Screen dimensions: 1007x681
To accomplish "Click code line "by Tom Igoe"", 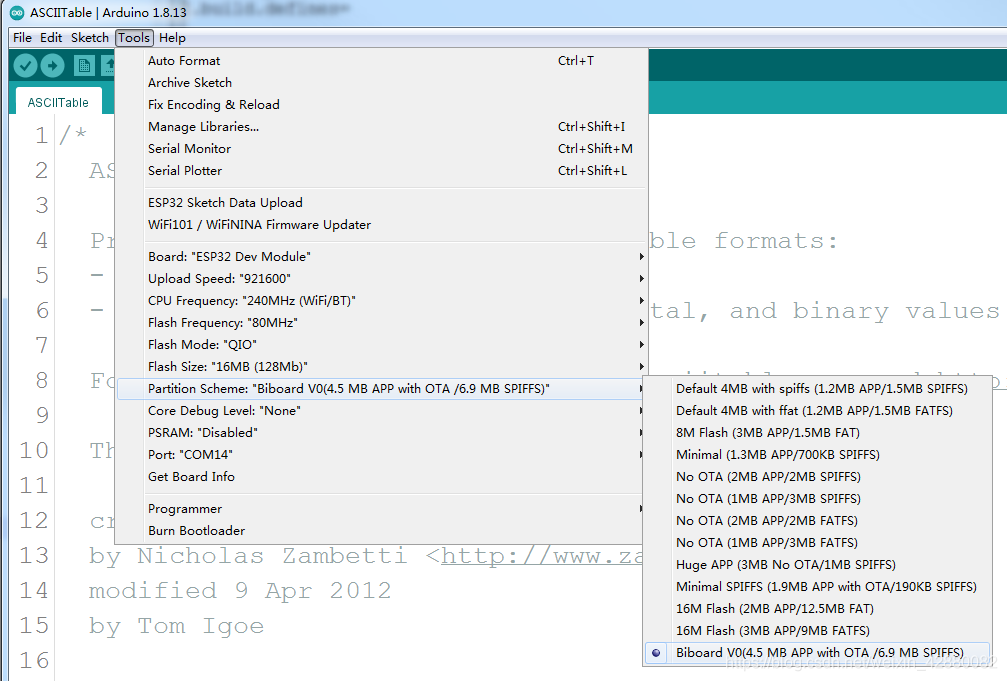I will point(176,626).
